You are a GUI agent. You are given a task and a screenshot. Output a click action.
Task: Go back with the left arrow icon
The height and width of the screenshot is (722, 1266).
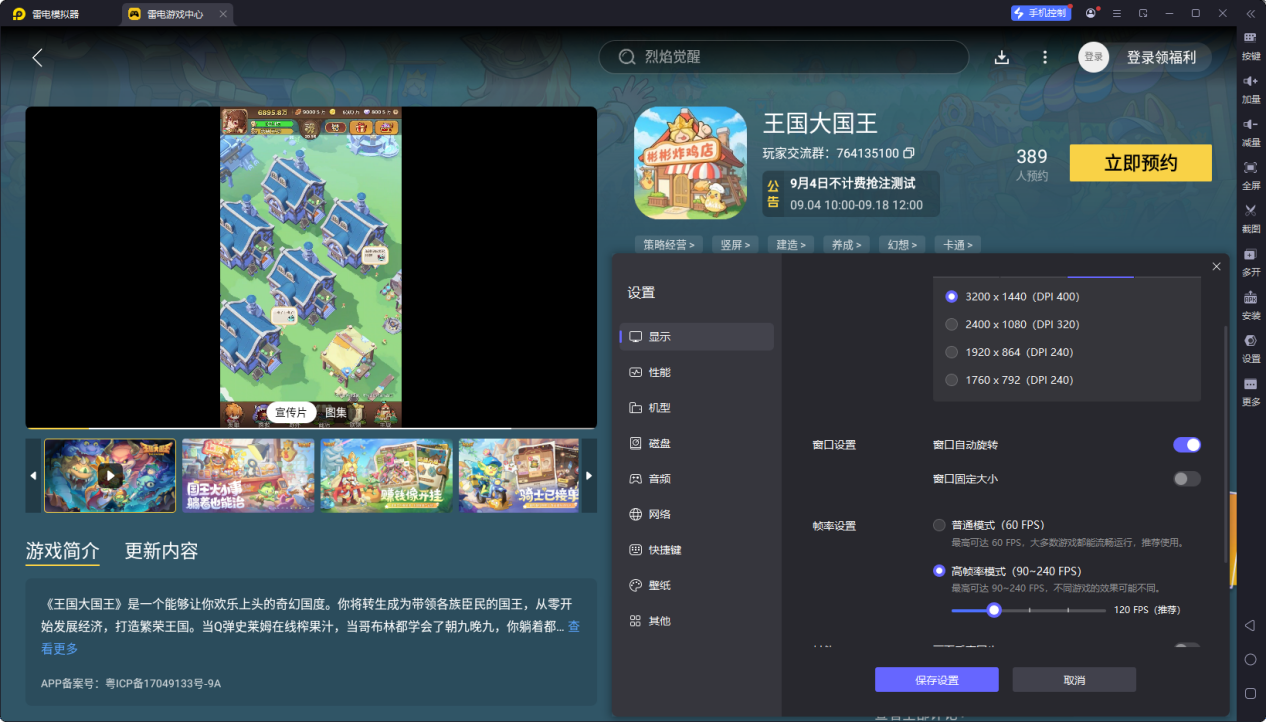pos(37,58)
